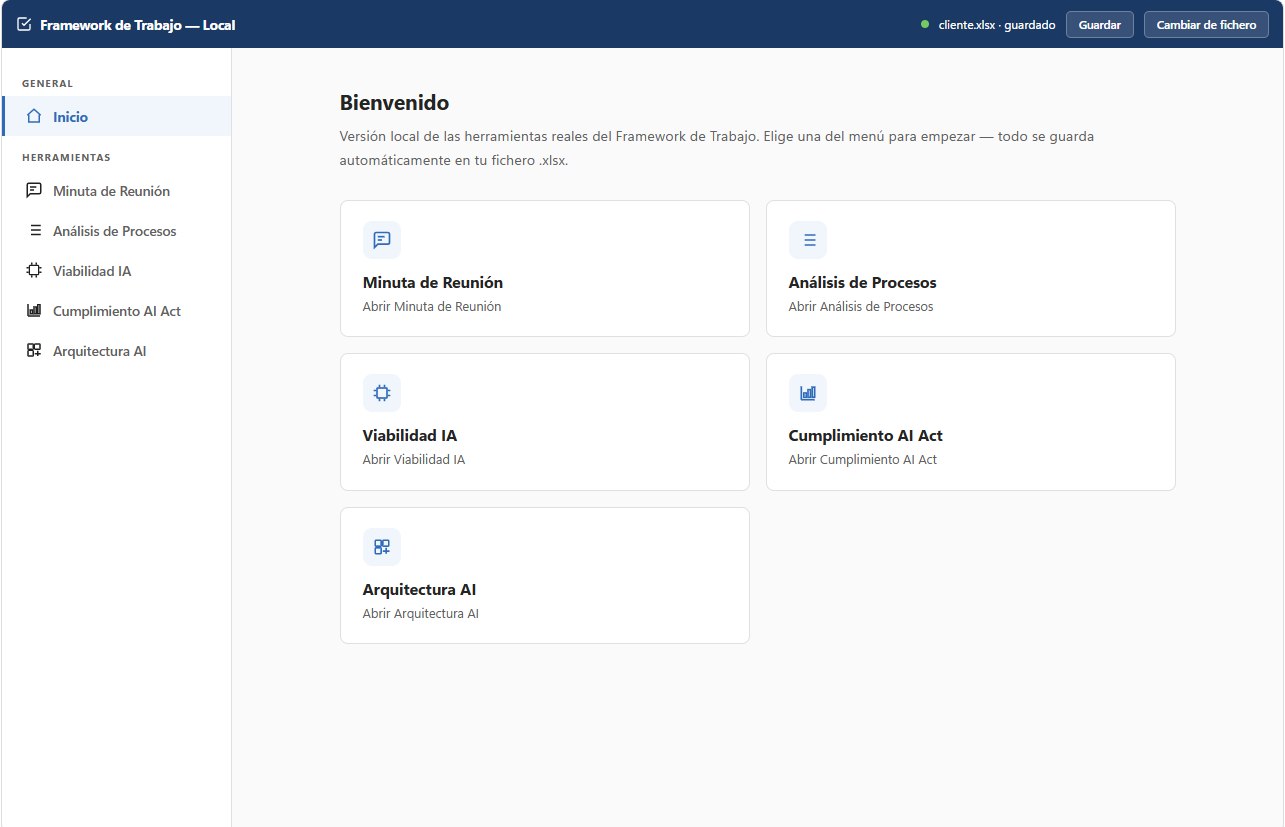
Task: Open the Viabilidad IA card title
Action: [410, 436]
